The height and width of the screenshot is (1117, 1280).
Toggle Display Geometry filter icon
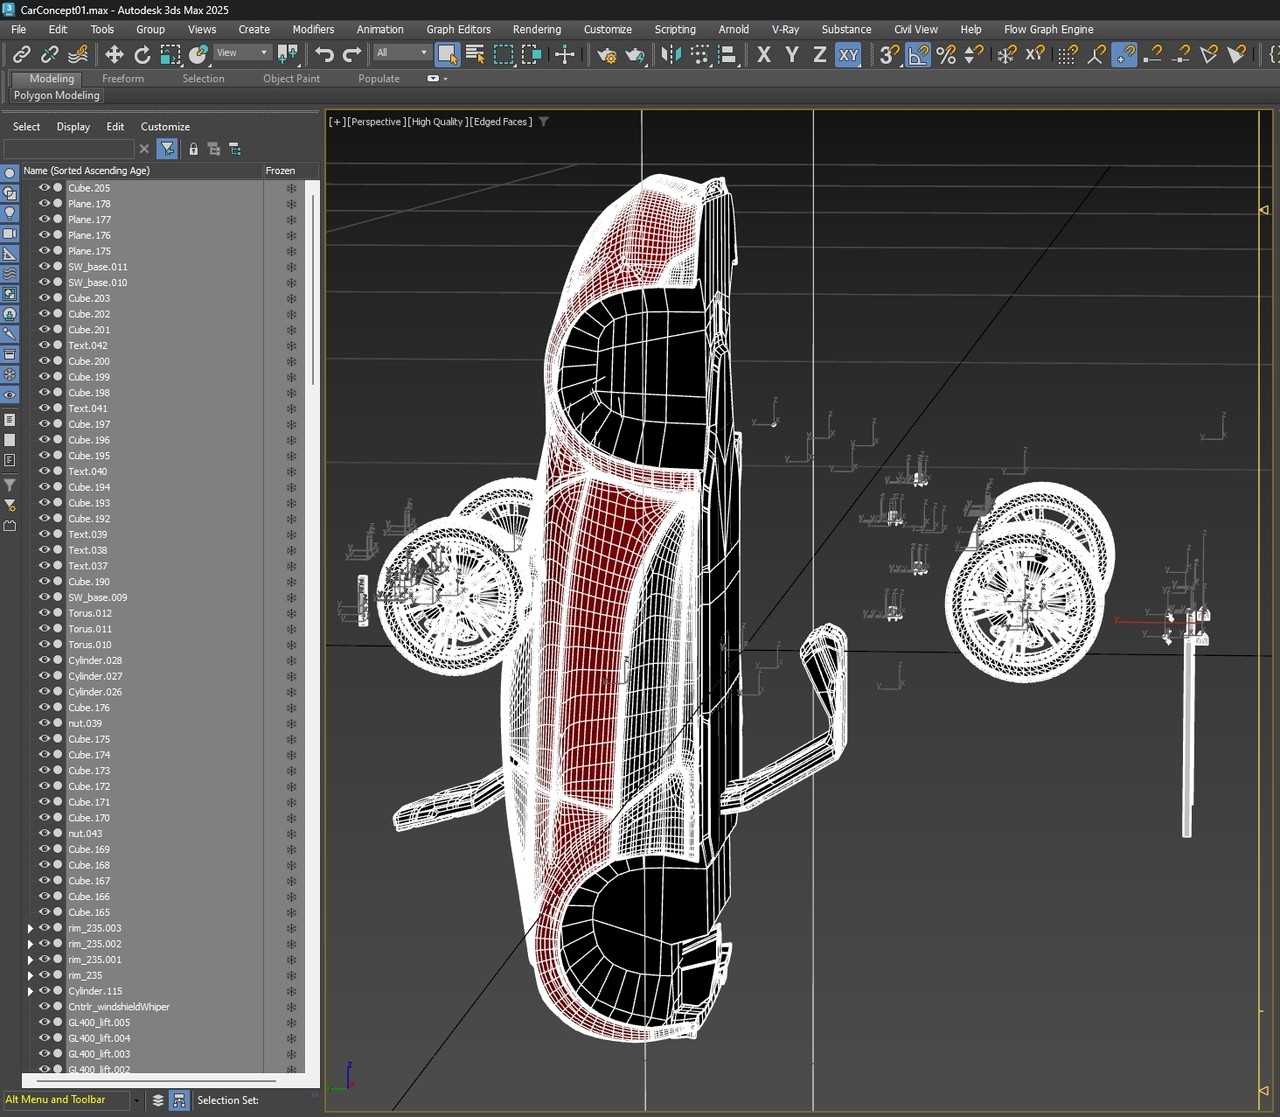pos(10,173)
